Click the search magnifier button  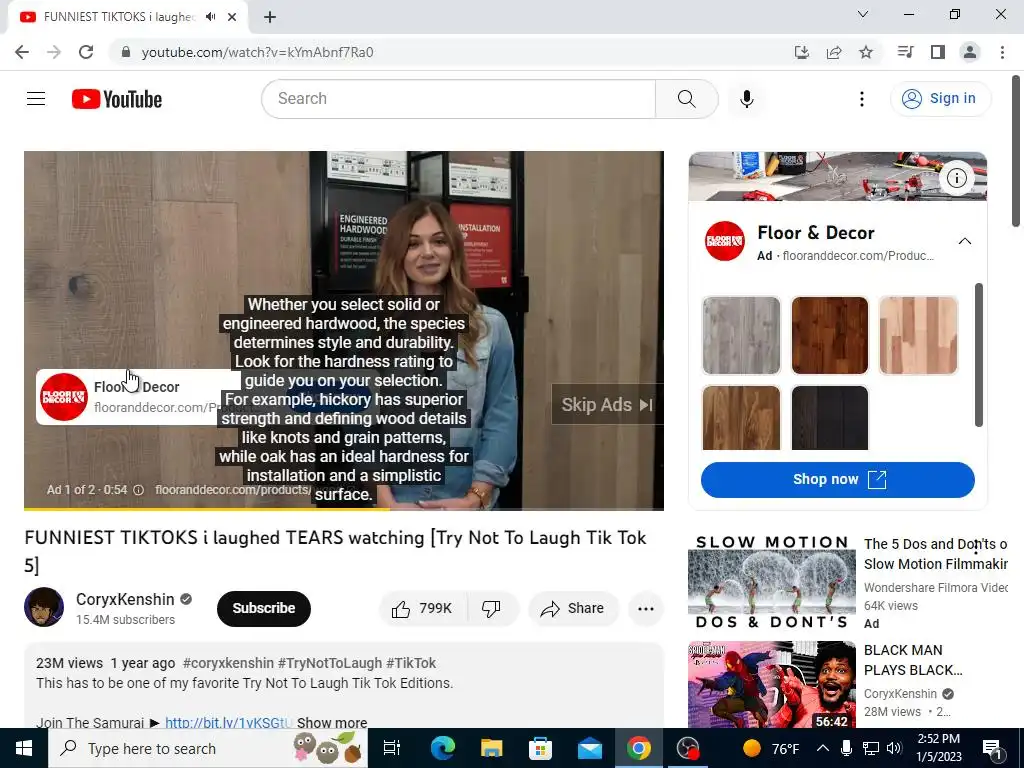click(686, 99)
